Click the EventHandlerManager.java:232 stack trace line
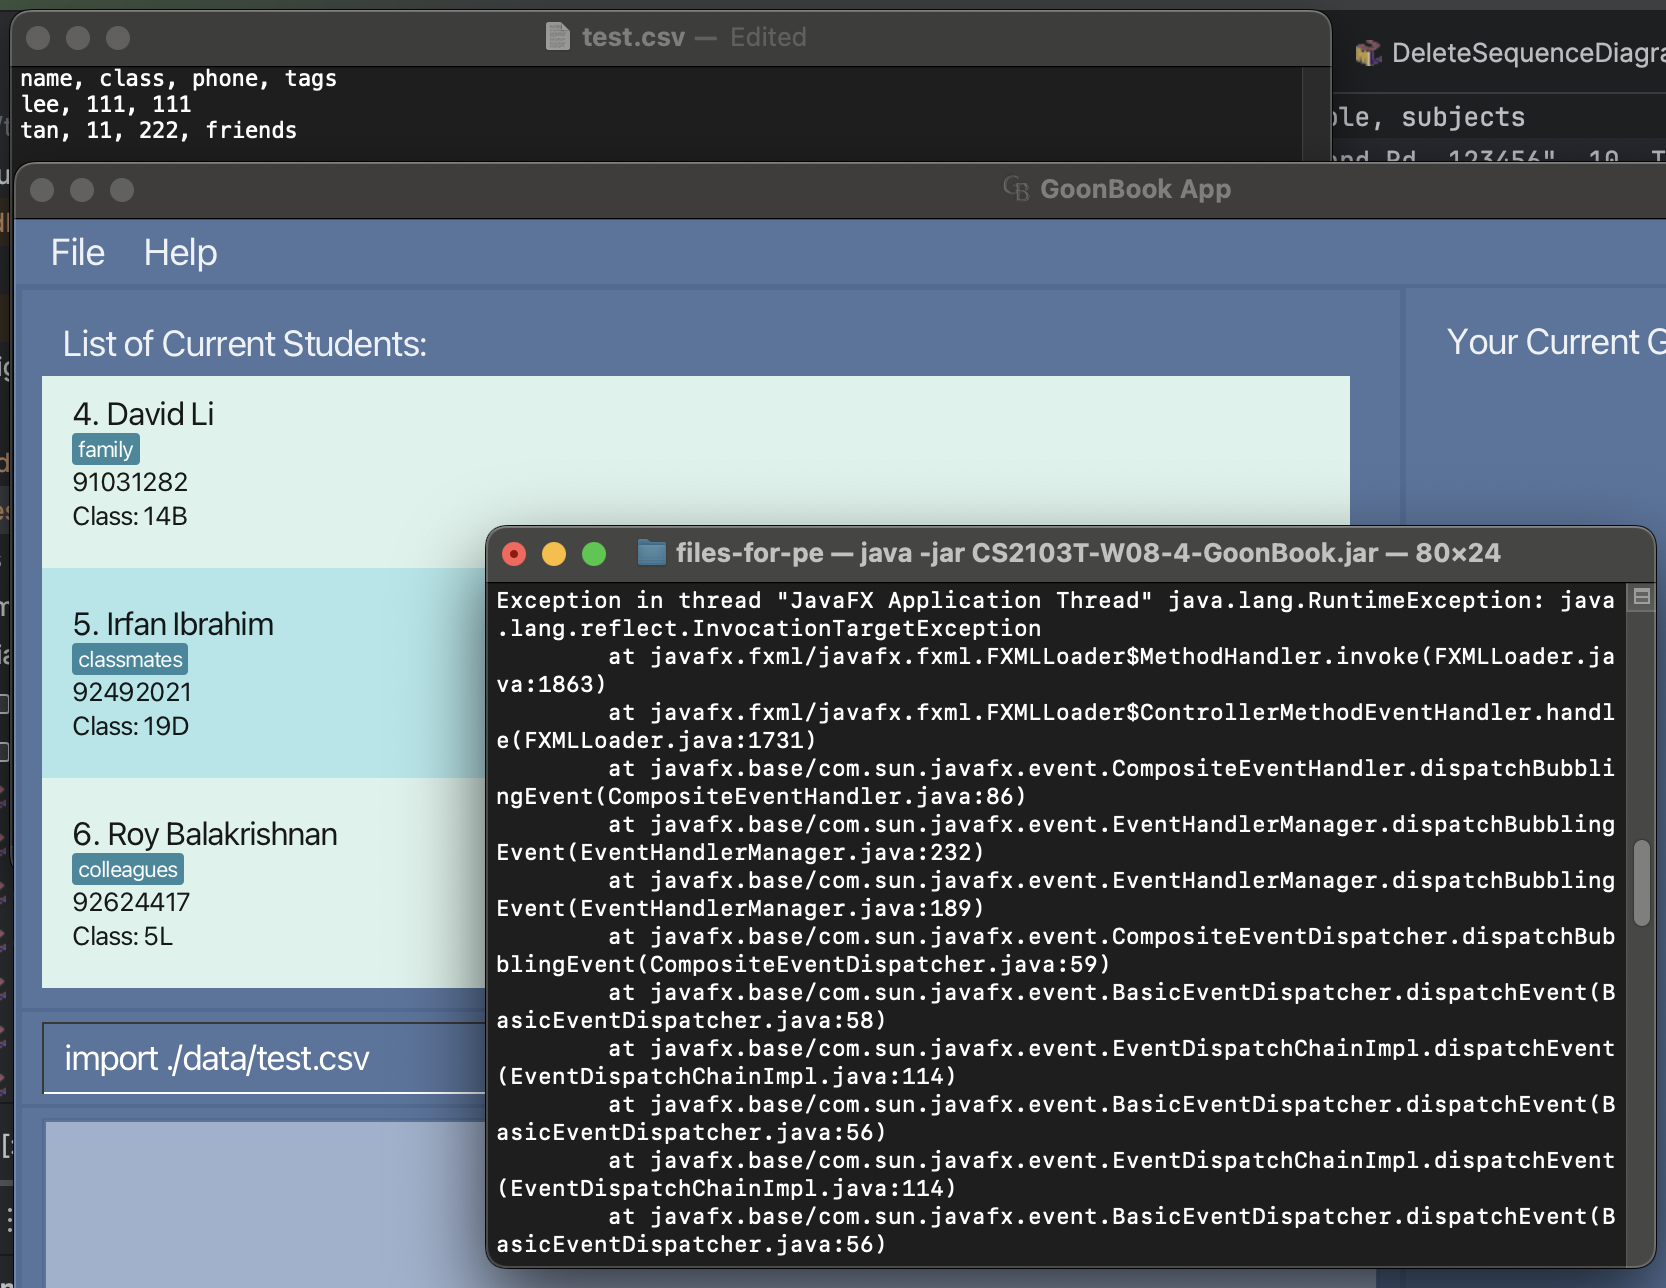The height and width of the screenshot is (1288, 1666). pos(1055,839)
